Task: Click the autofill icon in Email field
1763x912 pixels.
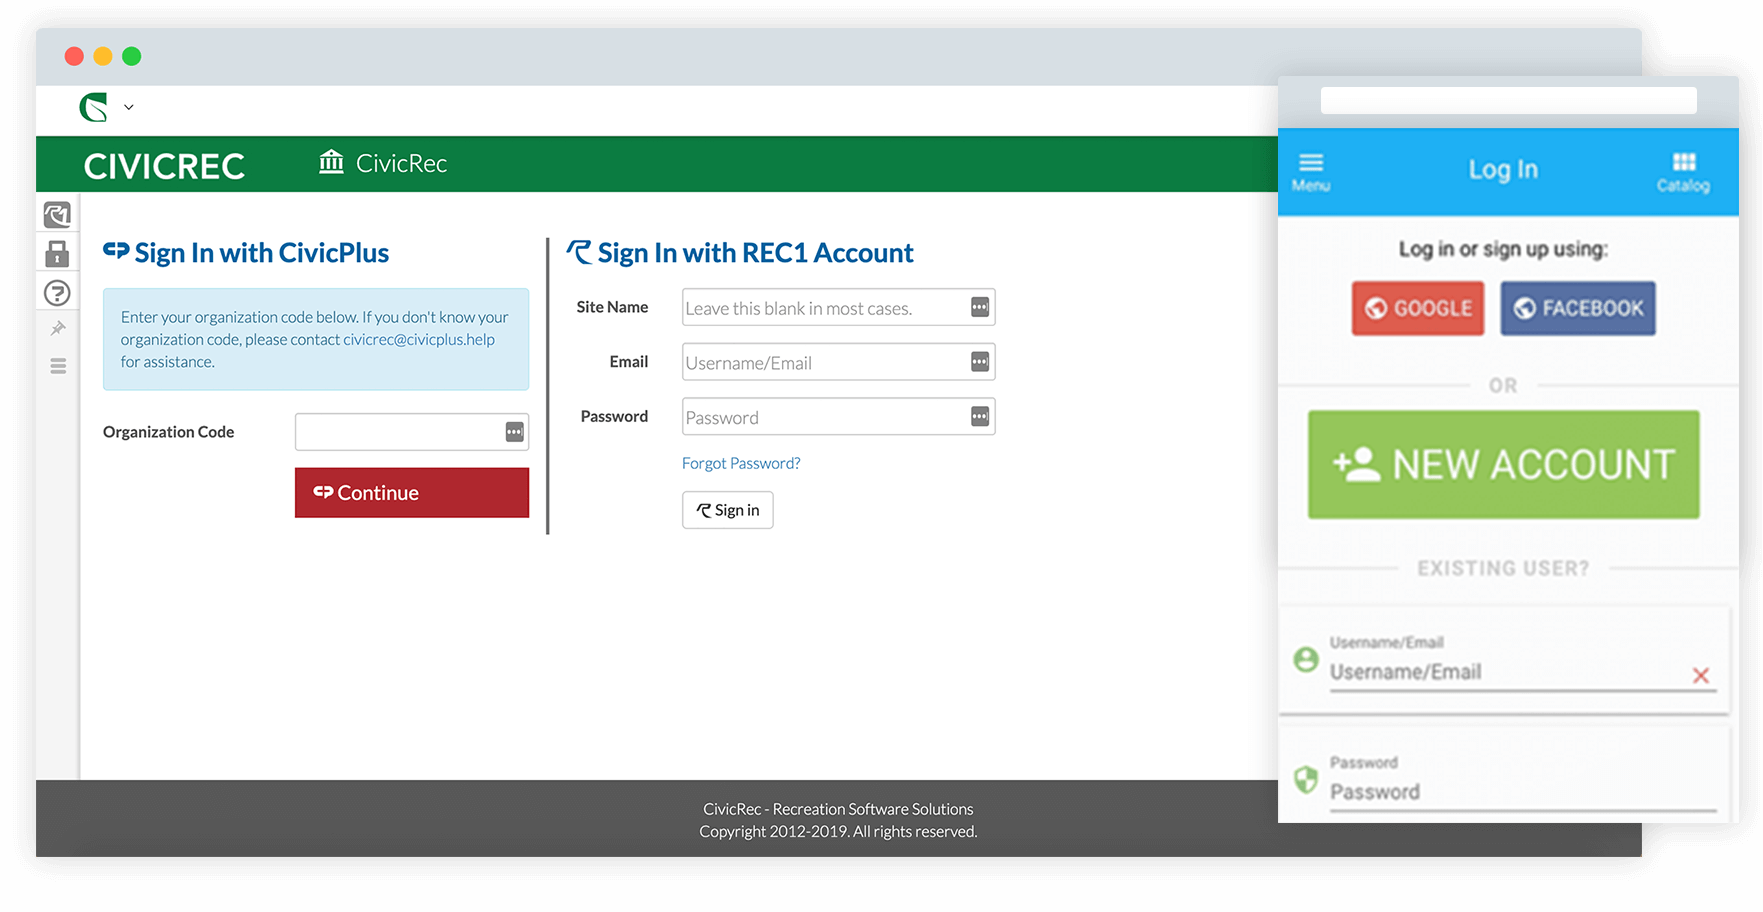Action: (980, 362)
